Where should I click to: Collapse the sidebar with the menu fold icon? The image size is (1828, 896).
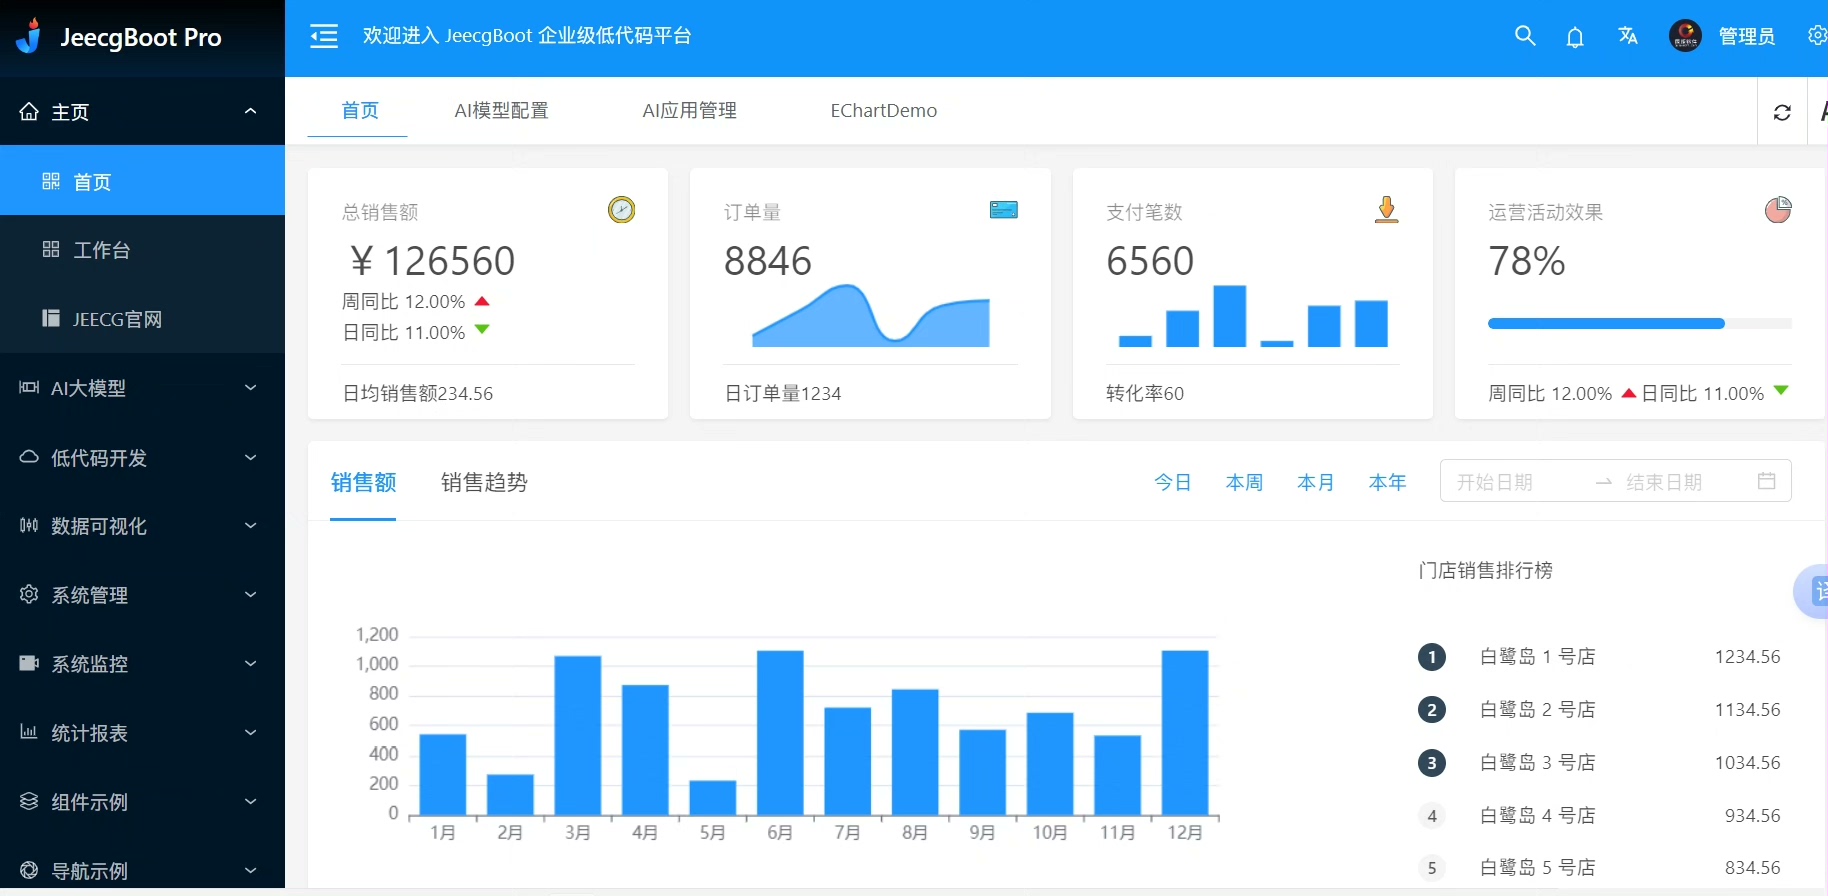324,37
